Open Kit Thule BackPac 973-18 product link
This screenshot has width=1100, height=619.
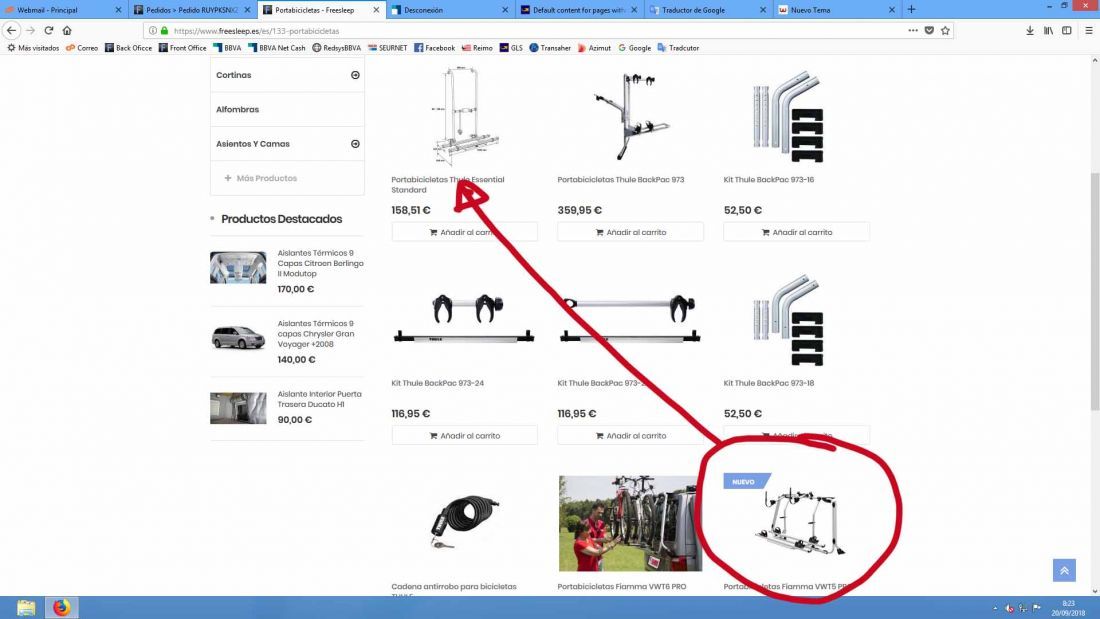(x=768, y=383)
